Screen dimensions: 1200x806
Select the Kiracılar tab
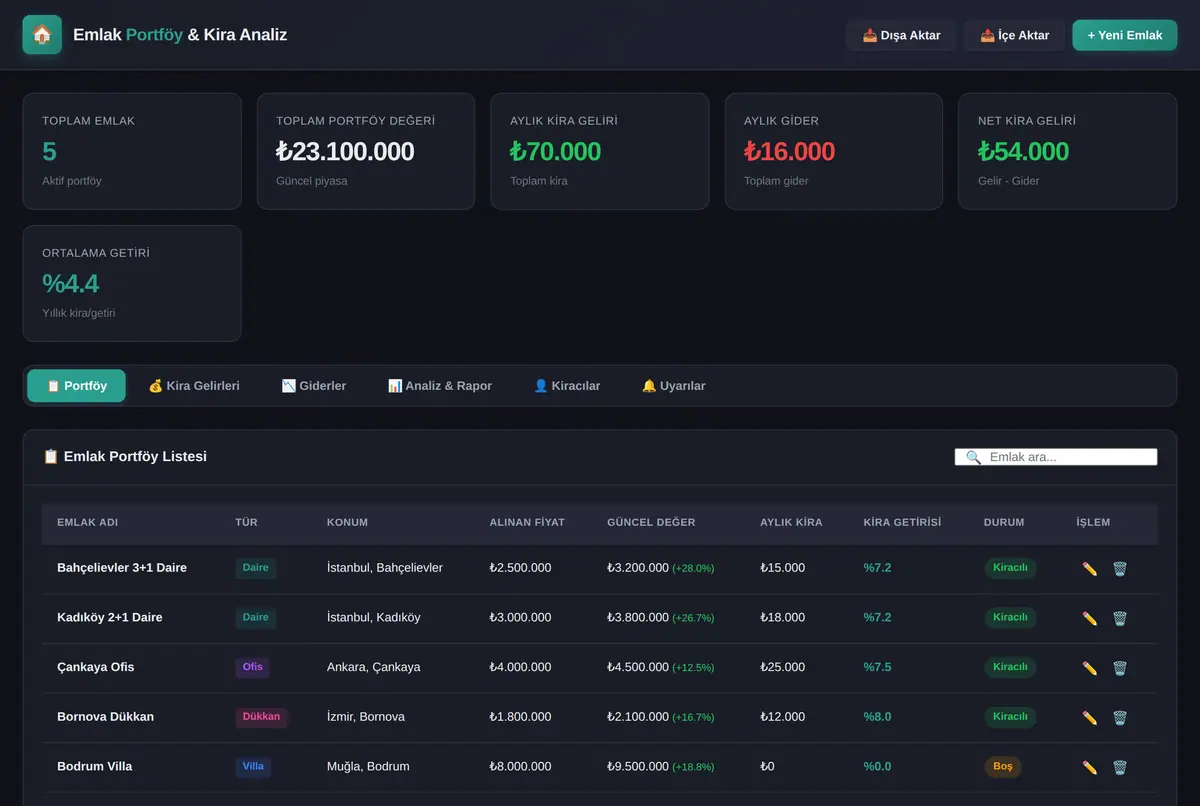(567, 386)
